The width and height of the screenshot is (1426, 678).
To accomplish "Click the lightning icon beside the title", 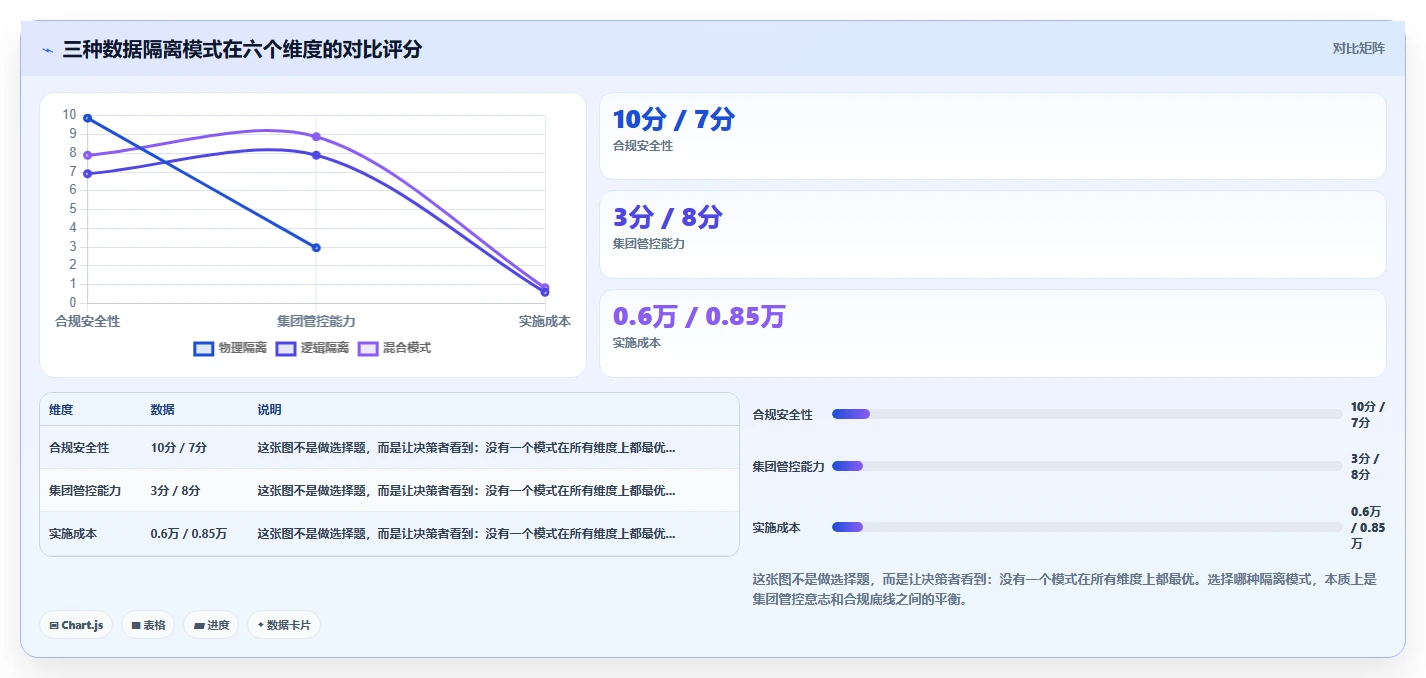I will (47, 50).
